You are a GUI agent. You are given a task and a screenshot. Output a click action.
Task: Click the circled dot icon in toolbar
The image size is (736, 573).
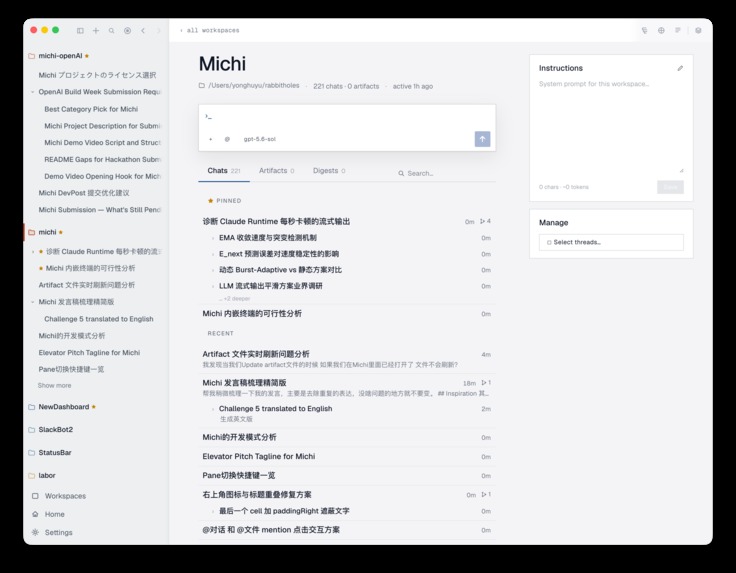coord(127,31)
